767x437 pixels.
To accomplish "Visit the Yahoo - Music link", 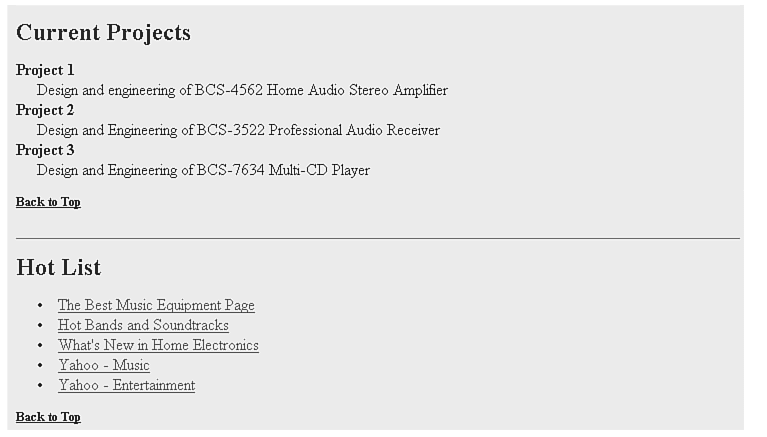I will (x=104, y=365).
